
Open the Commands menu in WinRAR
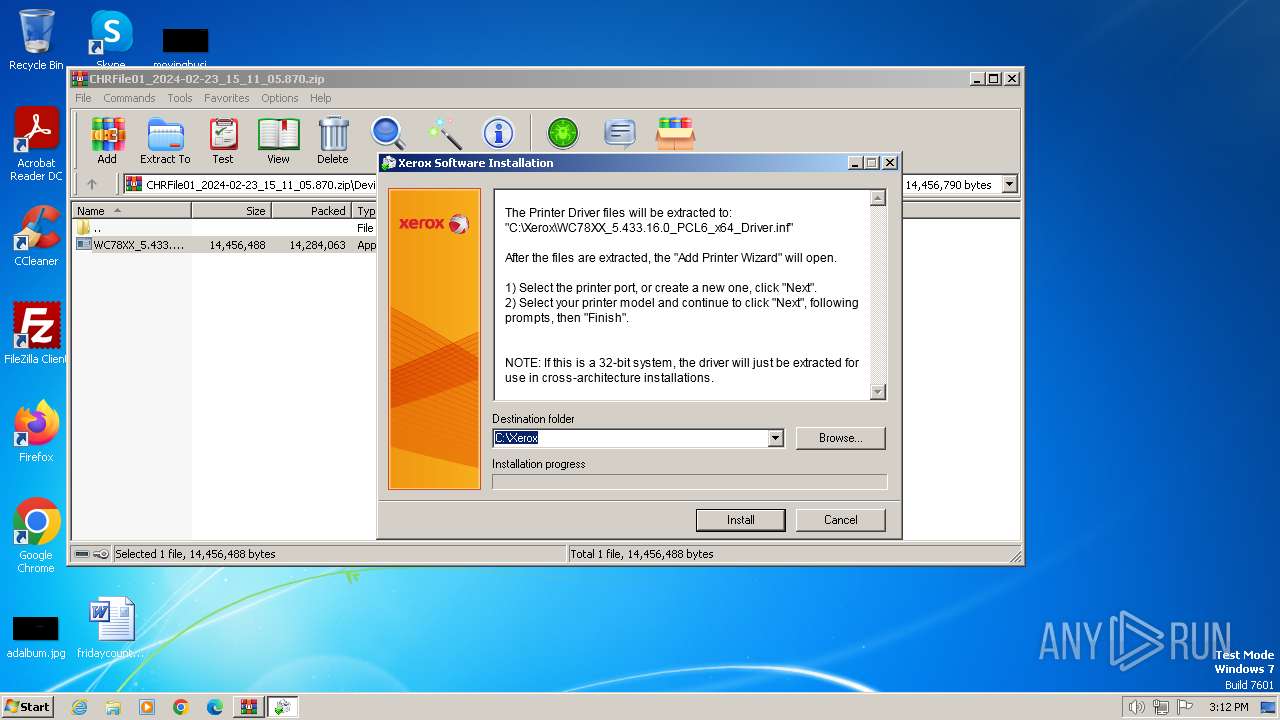click(x=129, y=98)
